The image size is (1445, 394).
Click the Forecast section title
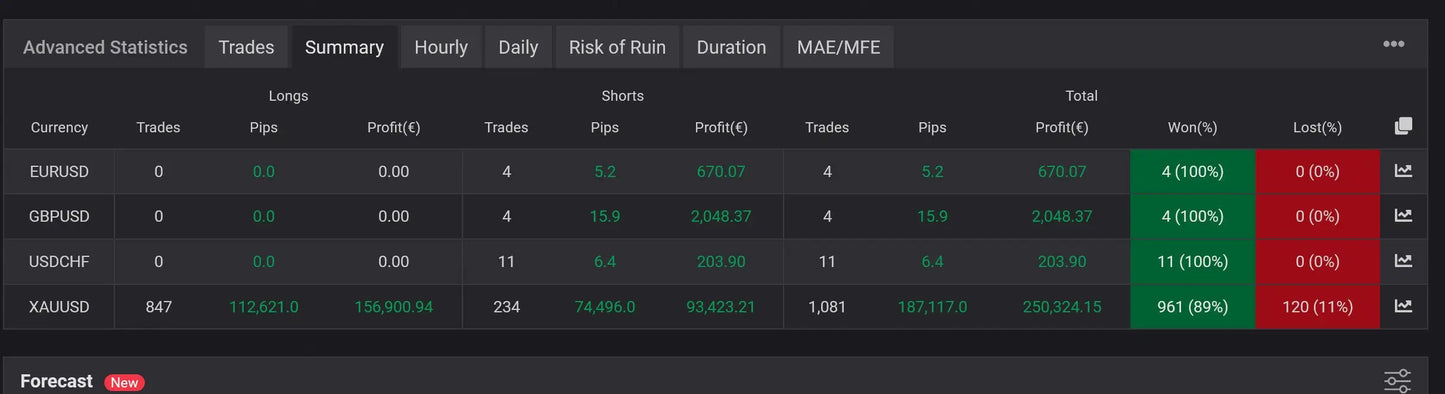pyautogui.click(x=56, y=381)
